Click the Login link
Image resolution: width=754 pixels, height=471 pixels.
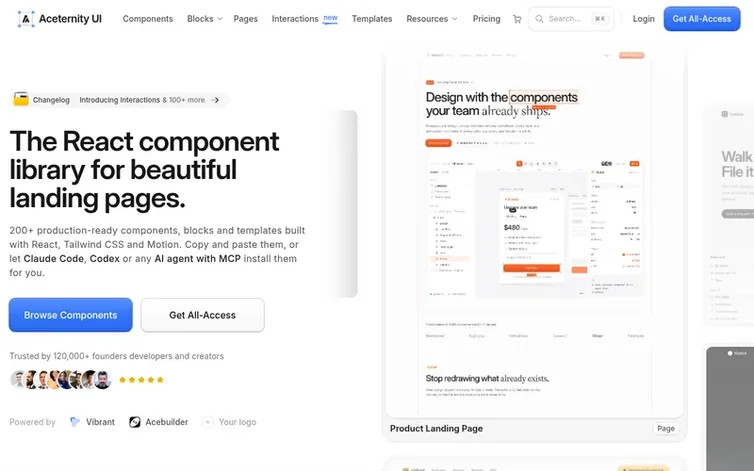[x=643, y=19]
